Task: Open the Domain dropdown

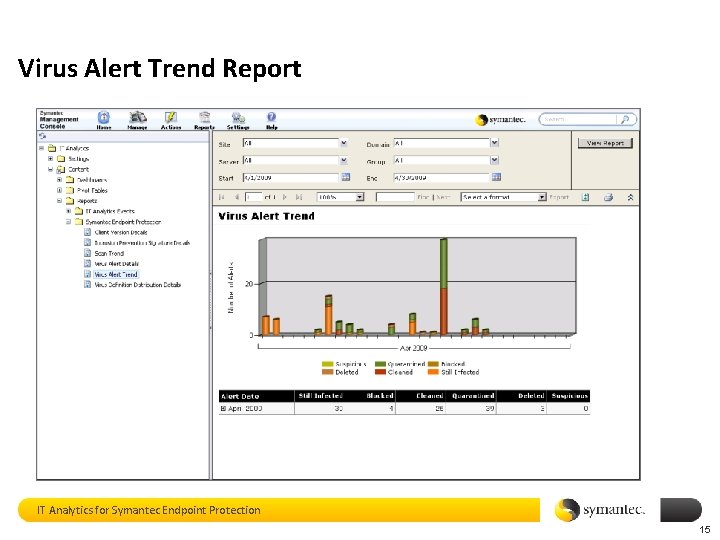Action: [494, 143]
